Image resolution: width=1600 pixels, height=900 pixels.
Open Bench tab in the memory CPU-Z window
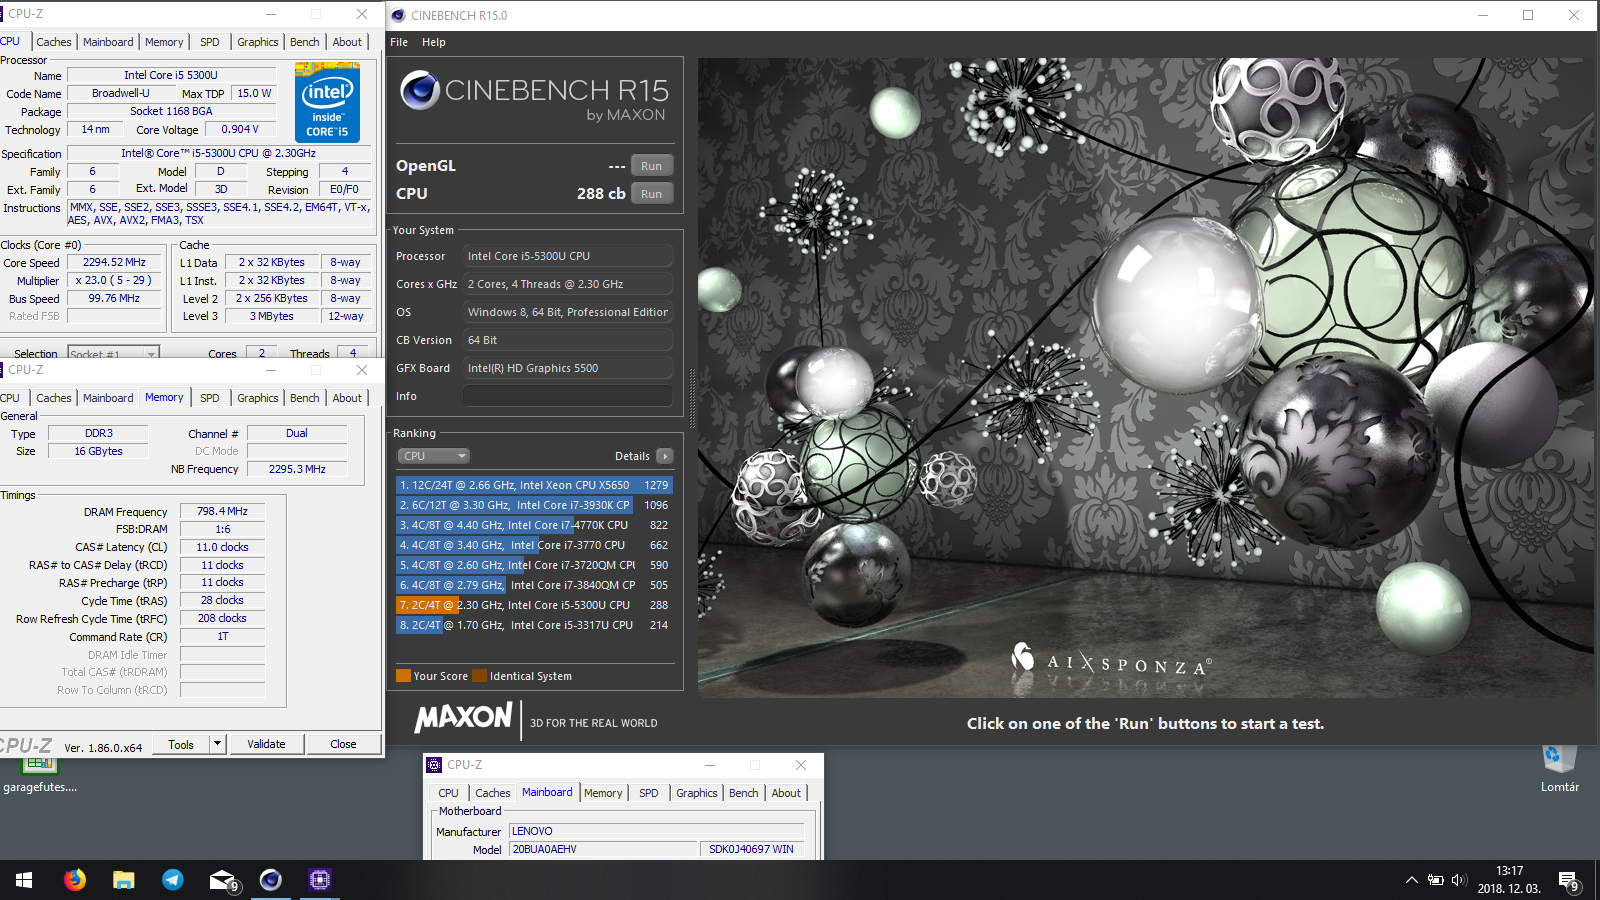pyautogui.click(x=305, y=398)
